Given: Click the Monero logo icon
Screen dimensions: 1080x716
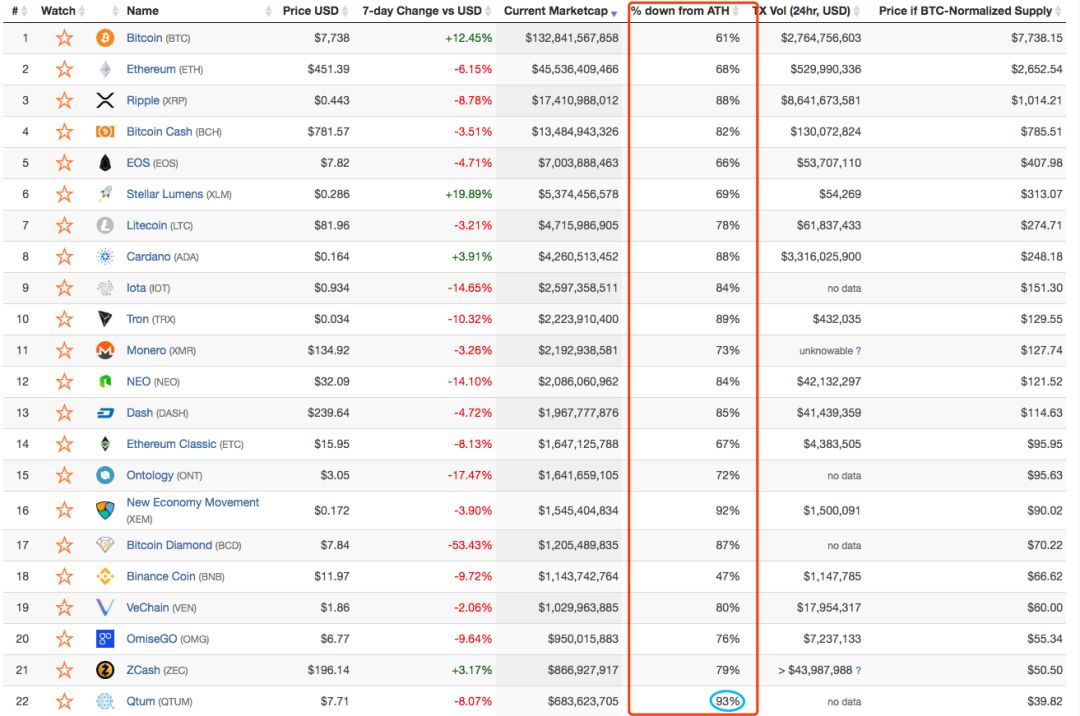Looking at the screenshot, I should coord(105,350).
